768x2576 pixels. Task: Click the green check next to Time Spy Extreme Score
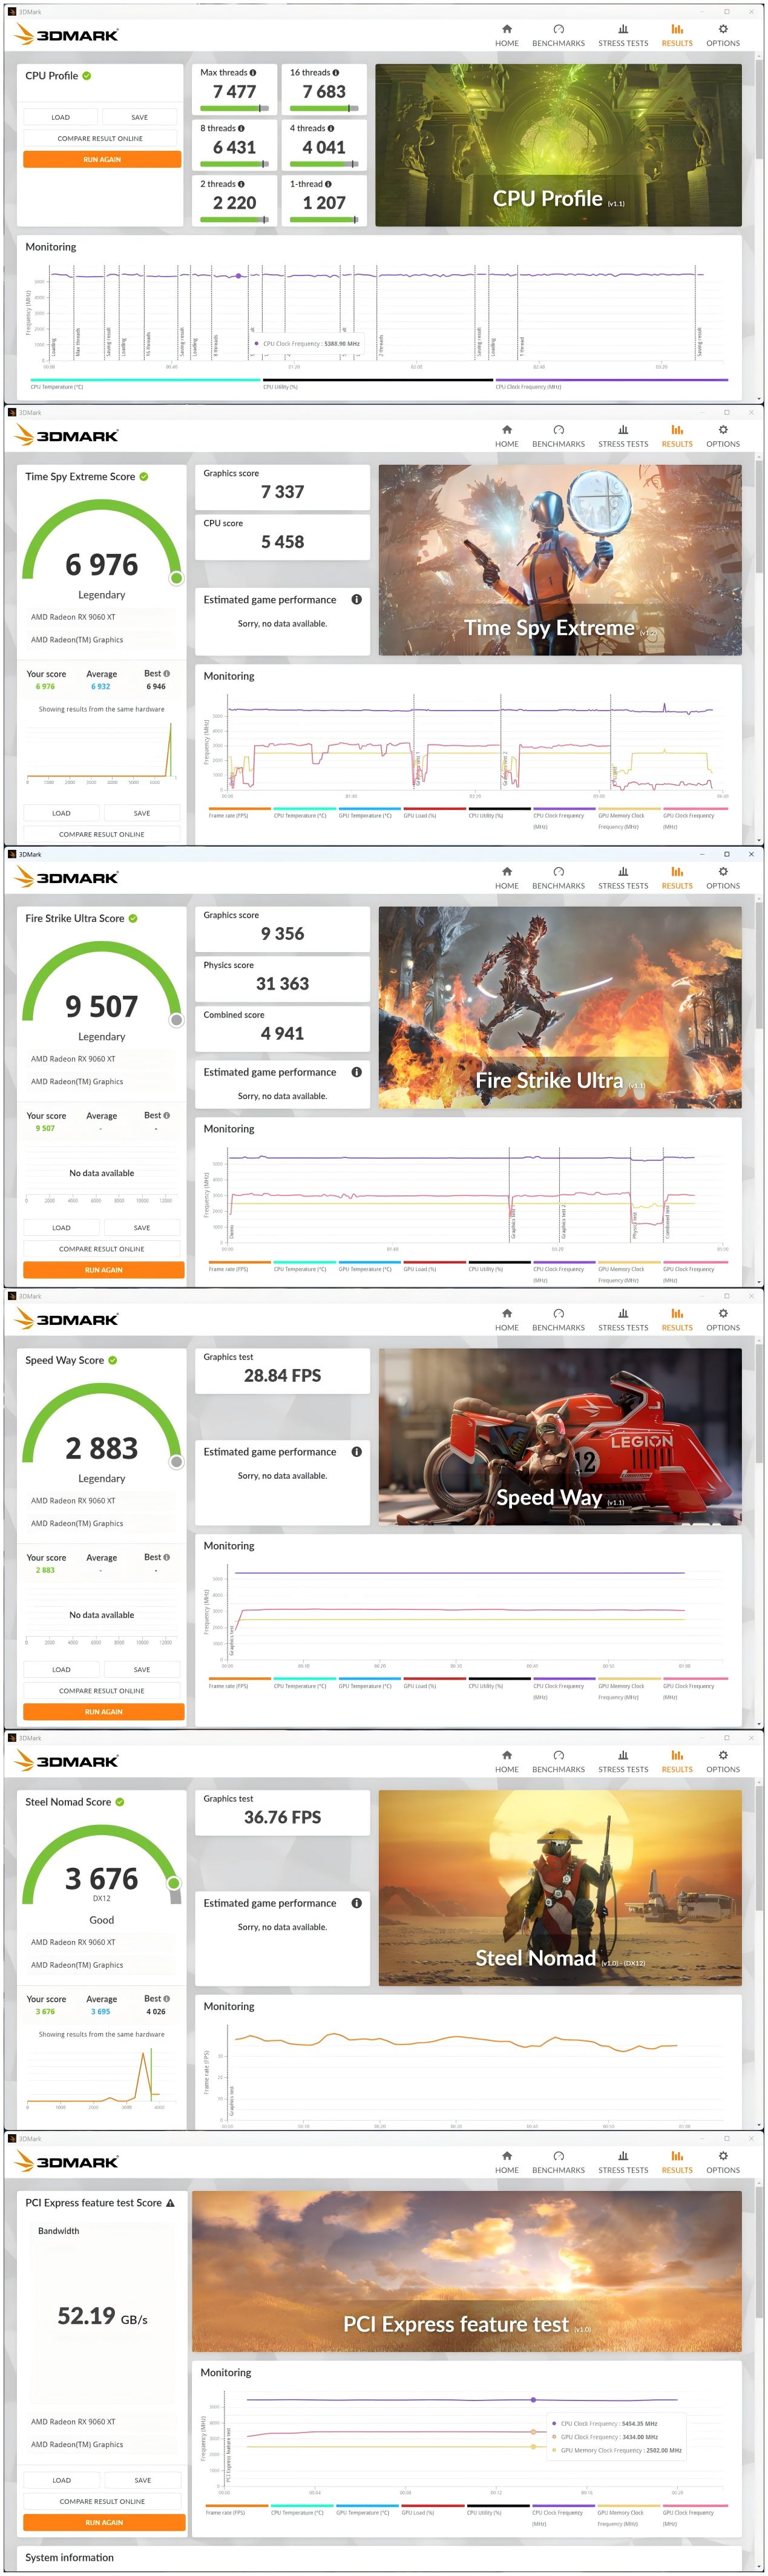tap(144, 477)
